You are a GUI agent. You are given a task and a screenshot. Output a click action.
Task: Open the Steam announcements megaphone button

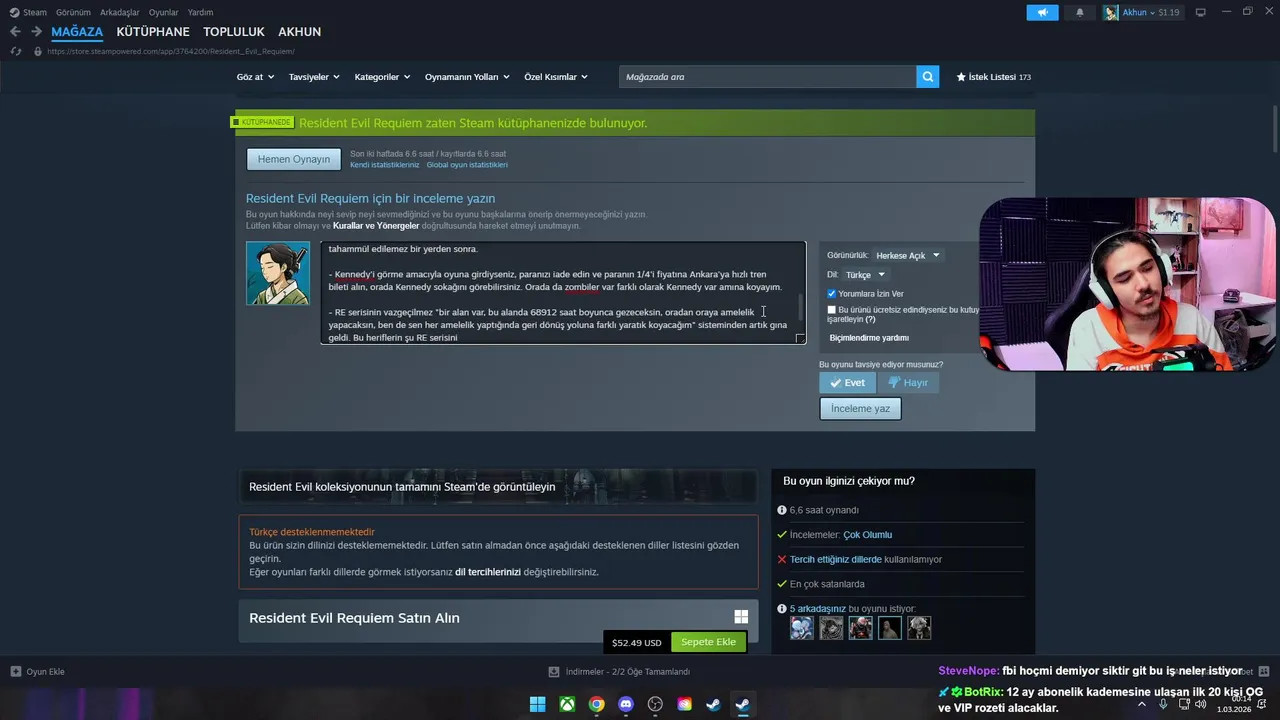tap(1042, 13)
